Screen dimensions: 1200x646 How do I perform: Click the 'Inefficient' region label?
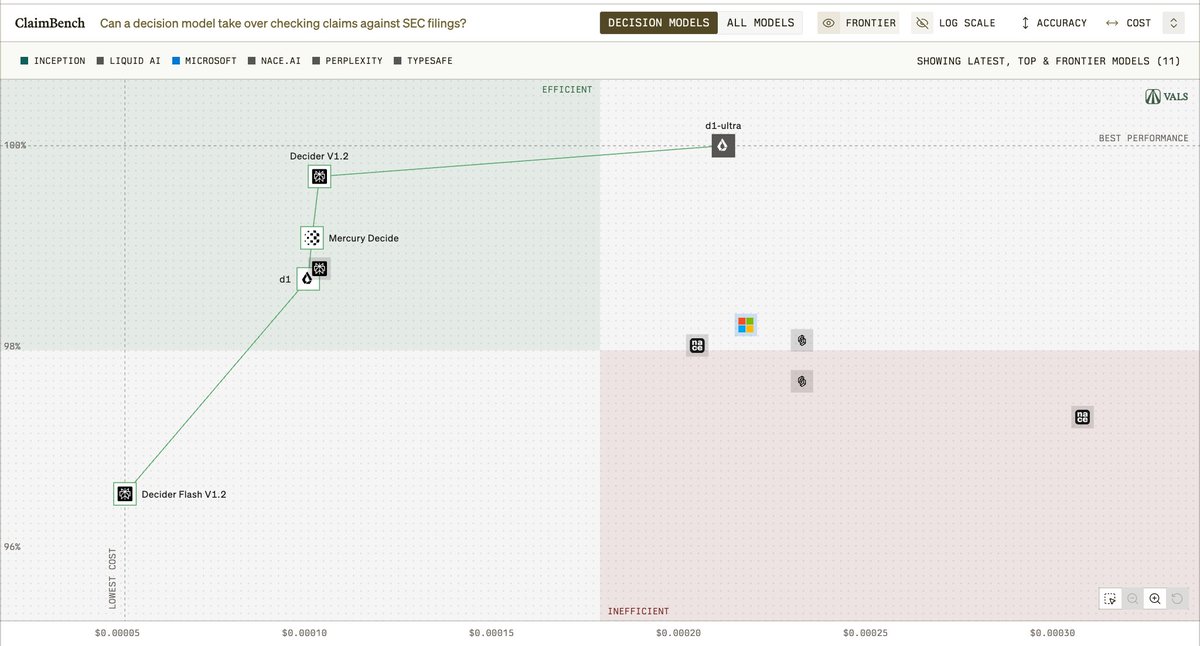639,611
